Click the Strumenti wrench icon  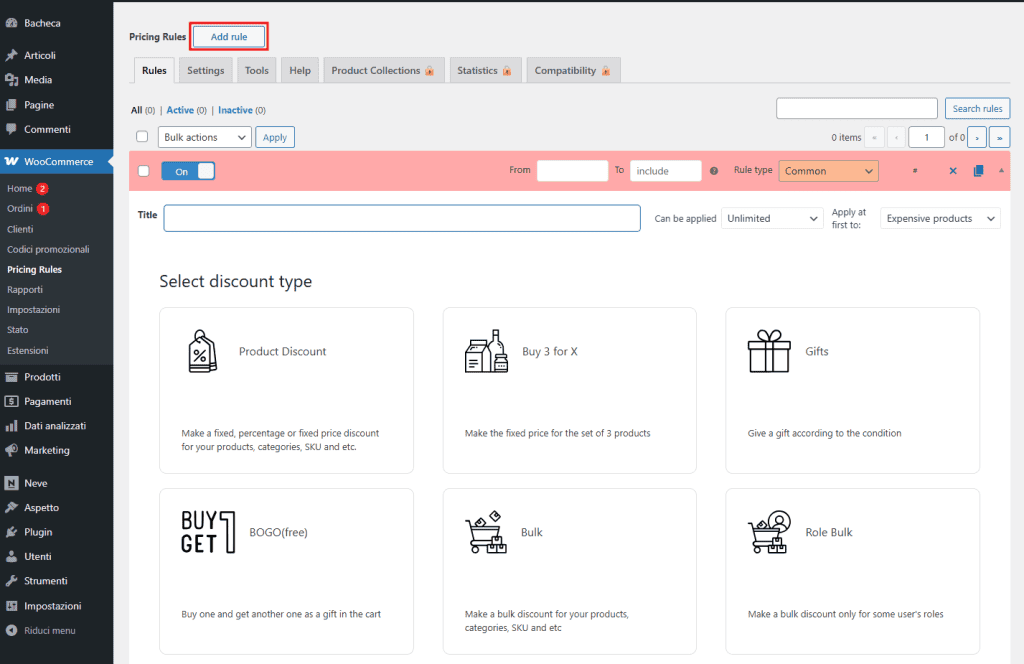11,581
